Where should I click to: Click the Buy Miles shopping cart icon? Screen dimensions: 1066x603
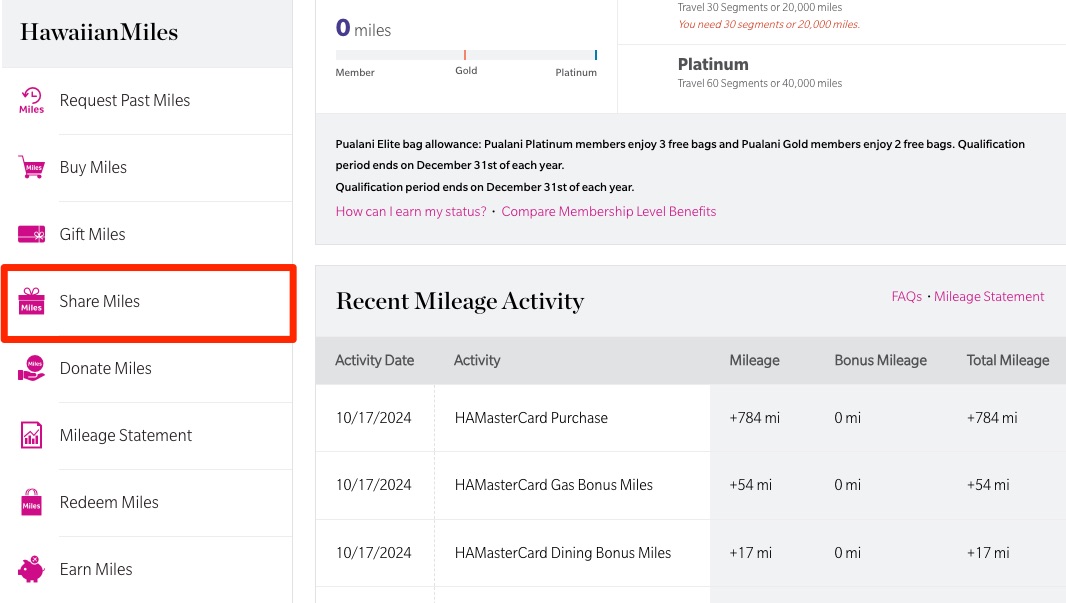(32, 167)
